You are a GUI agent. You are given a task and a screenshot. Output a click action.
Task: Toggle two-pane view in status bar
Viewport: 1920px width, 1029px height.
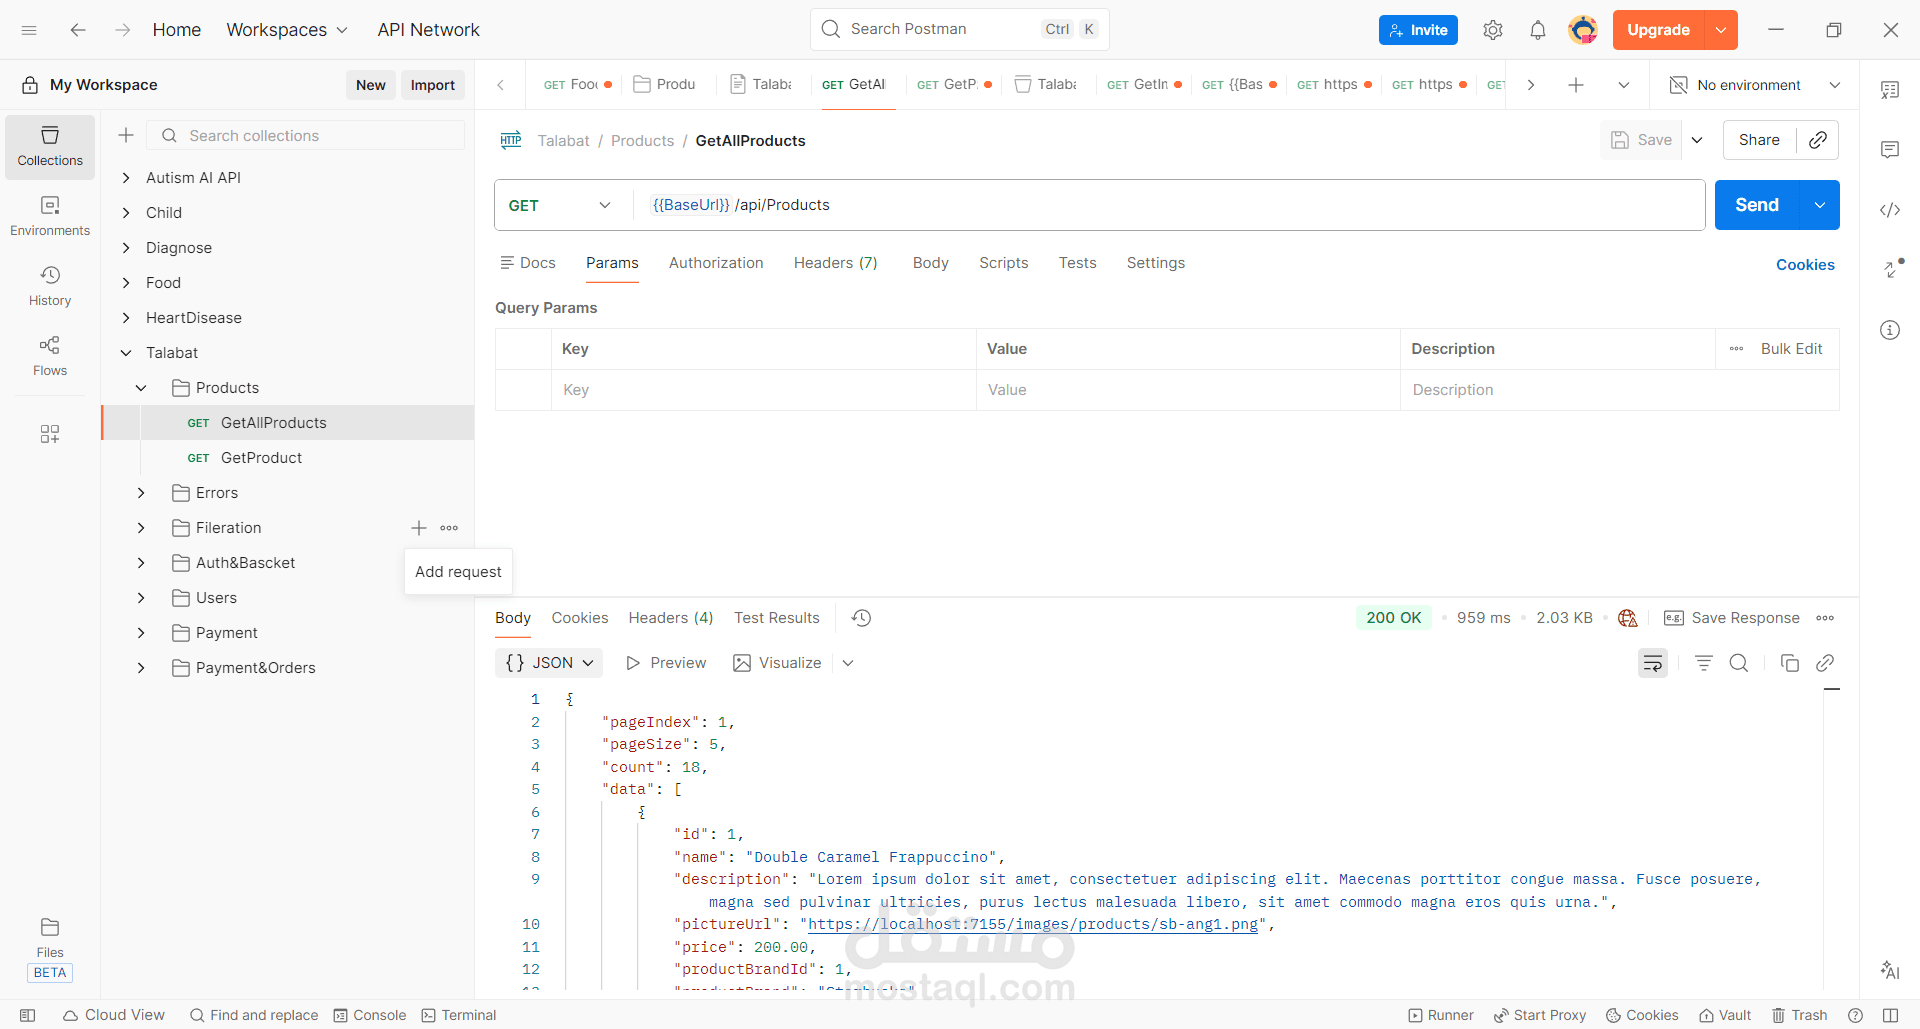click(1890, 1015)
